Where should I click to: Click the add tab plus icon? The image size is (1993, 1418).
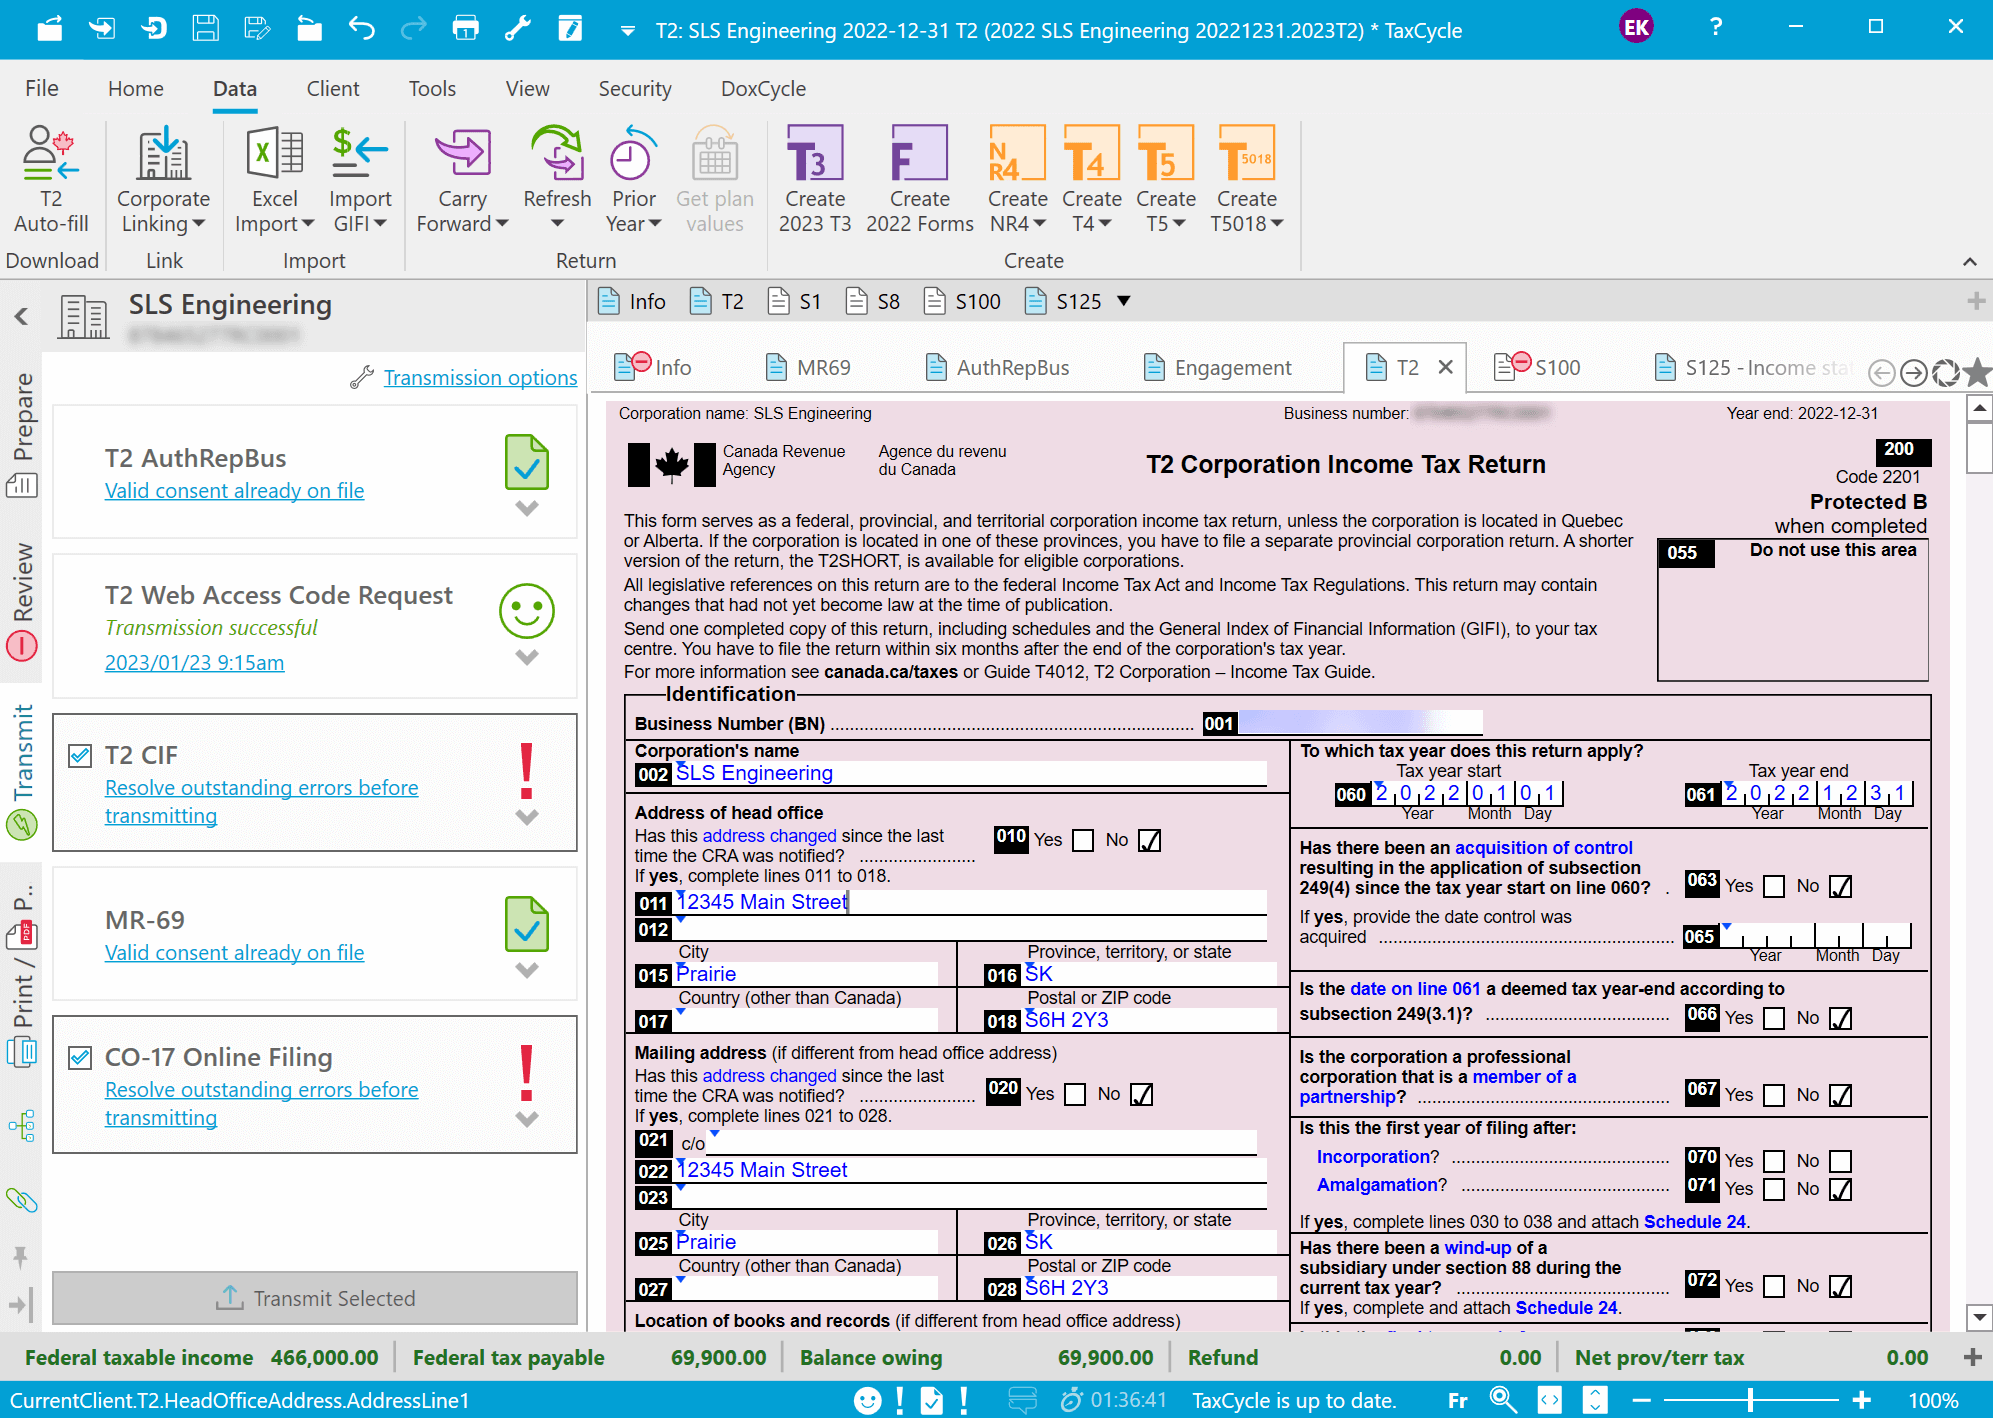click(1976, 301)
